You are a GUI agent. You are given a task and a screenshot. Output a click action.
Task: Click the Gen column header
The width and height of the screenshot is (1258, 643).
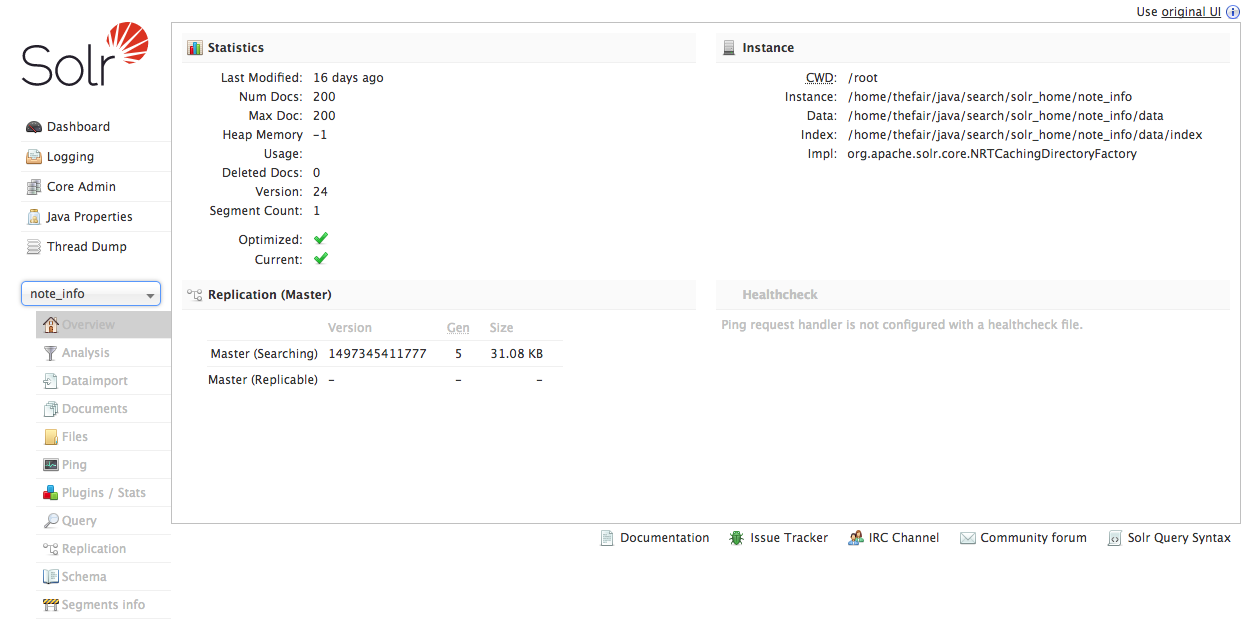click(x=458, y=328)
